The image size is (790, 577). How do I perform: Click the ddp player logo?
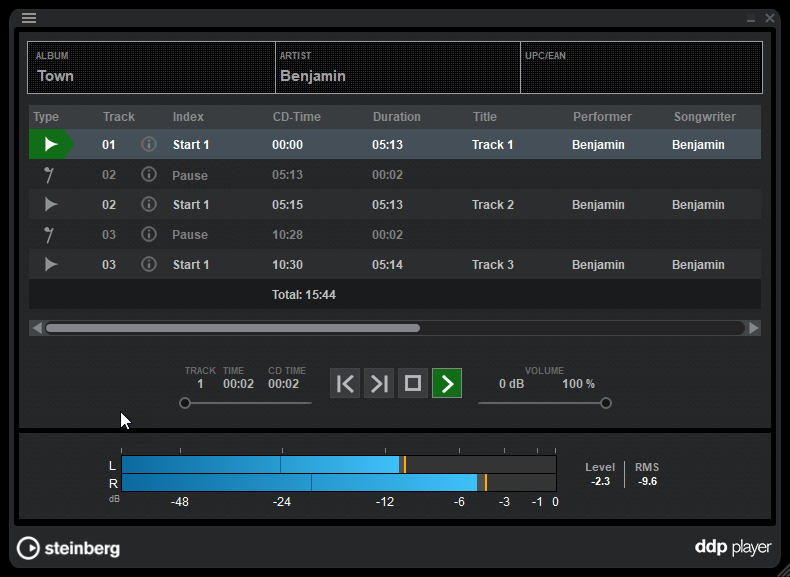tap(733, 547)
